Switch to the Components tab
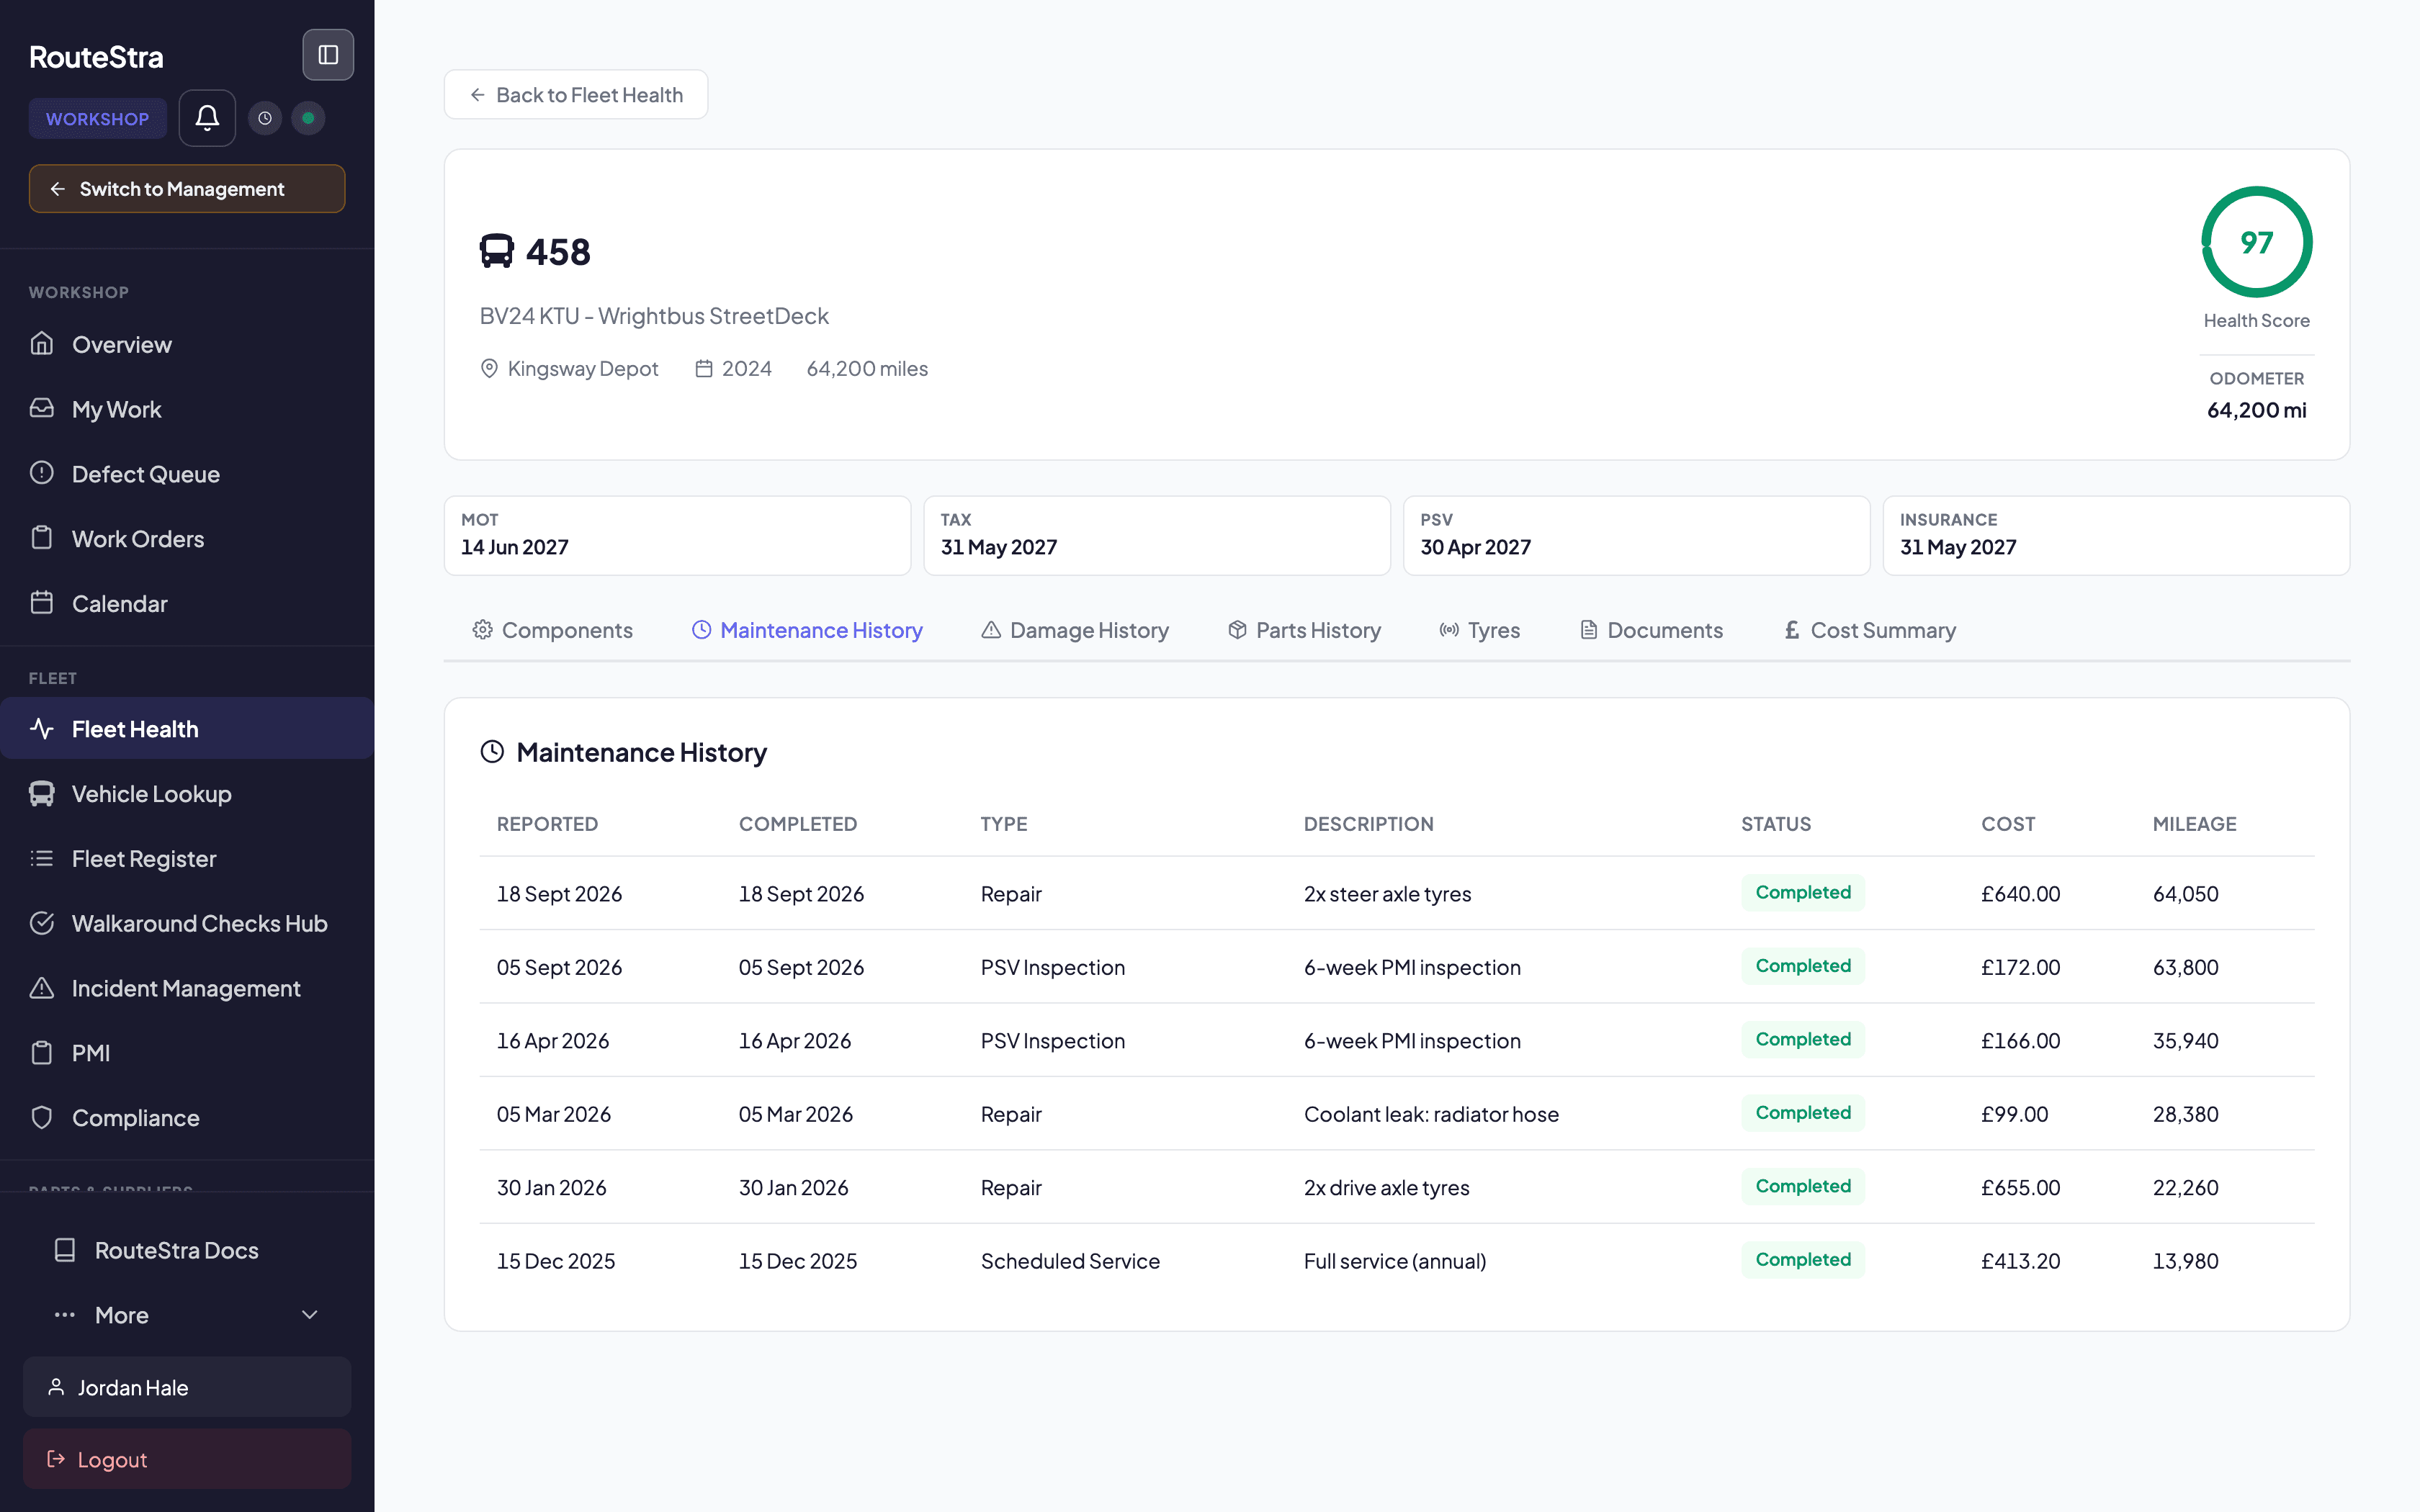 click(x=552, y=630)
